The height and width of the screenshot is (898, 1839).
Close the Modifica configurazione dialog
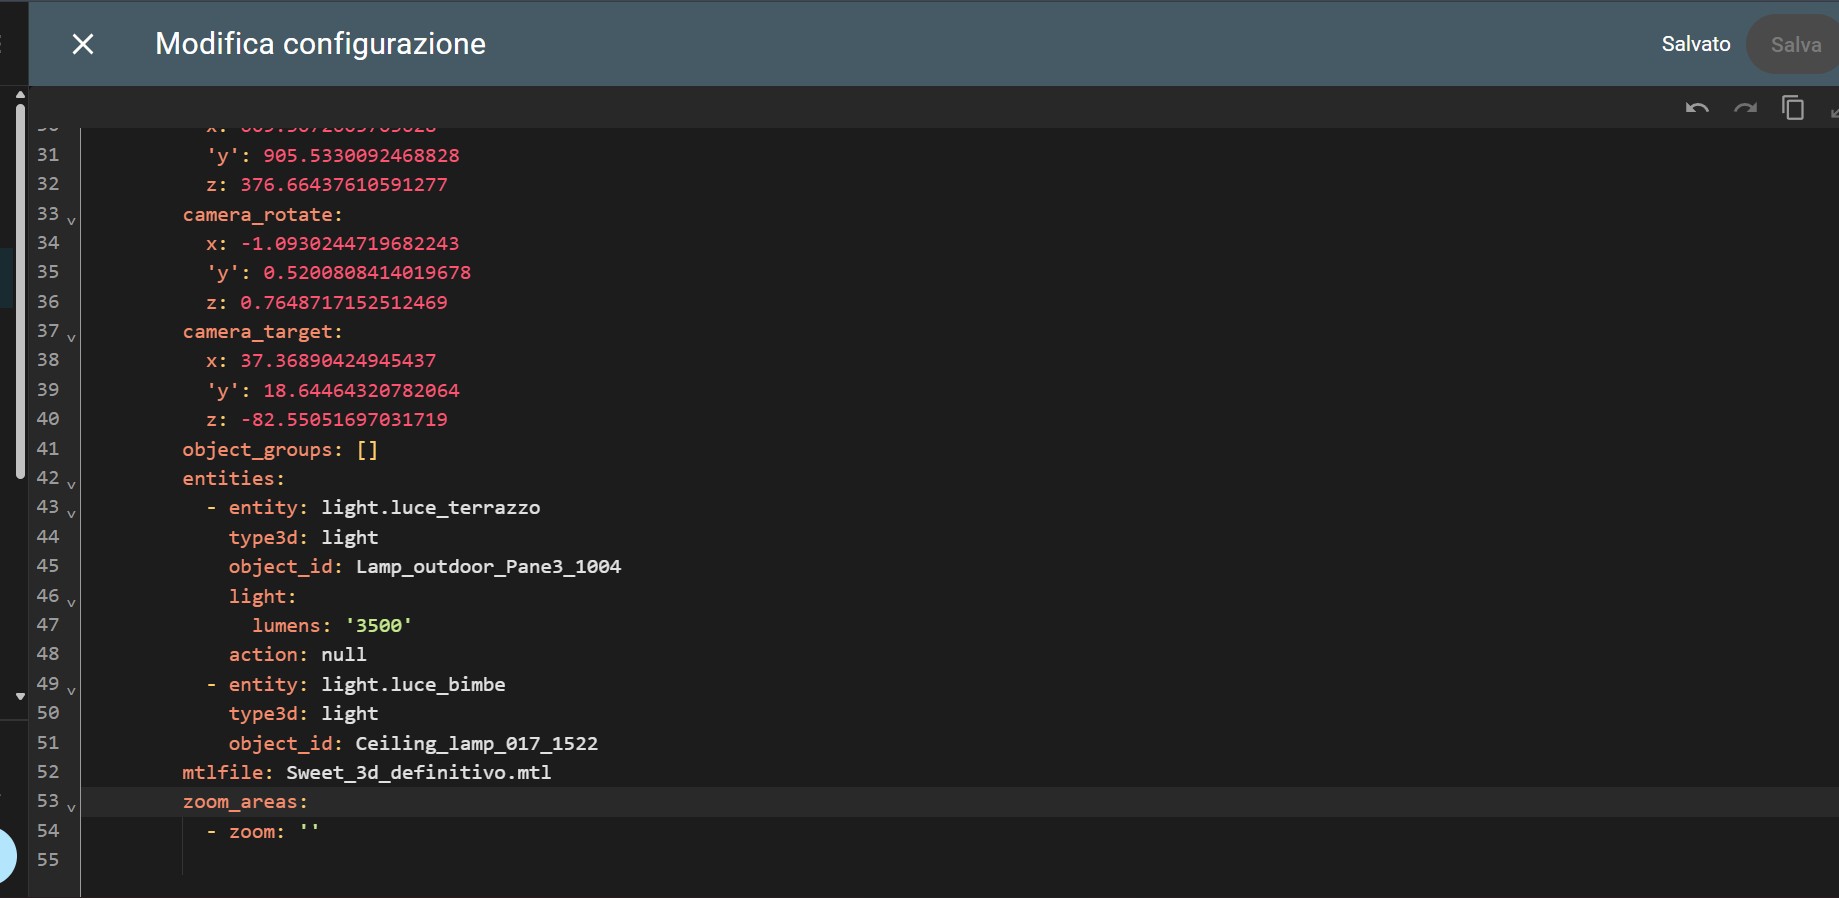click(x=83, y=44)
